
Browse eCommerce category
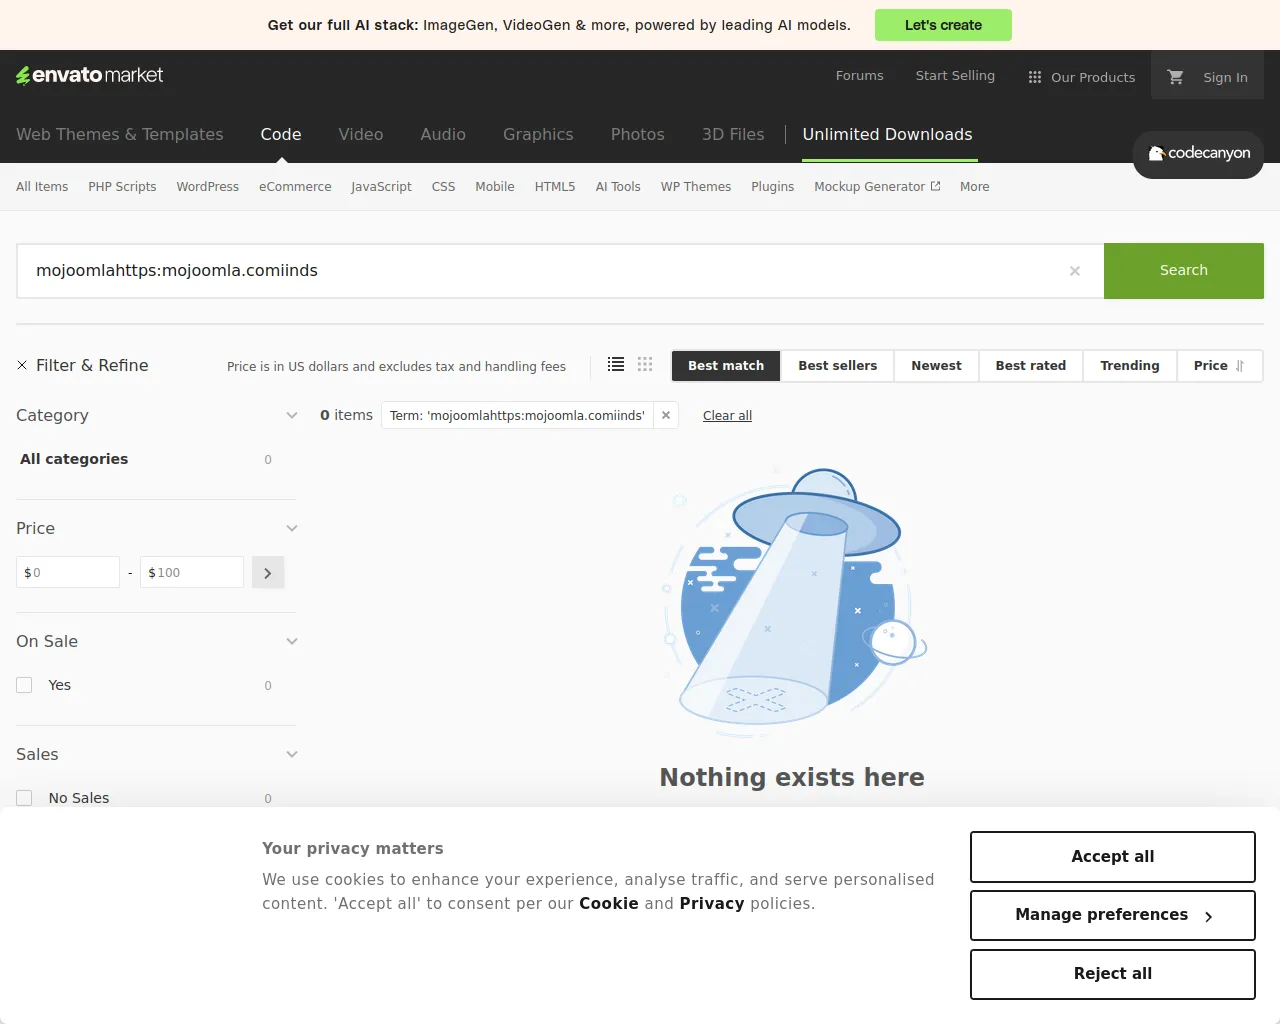295,187
